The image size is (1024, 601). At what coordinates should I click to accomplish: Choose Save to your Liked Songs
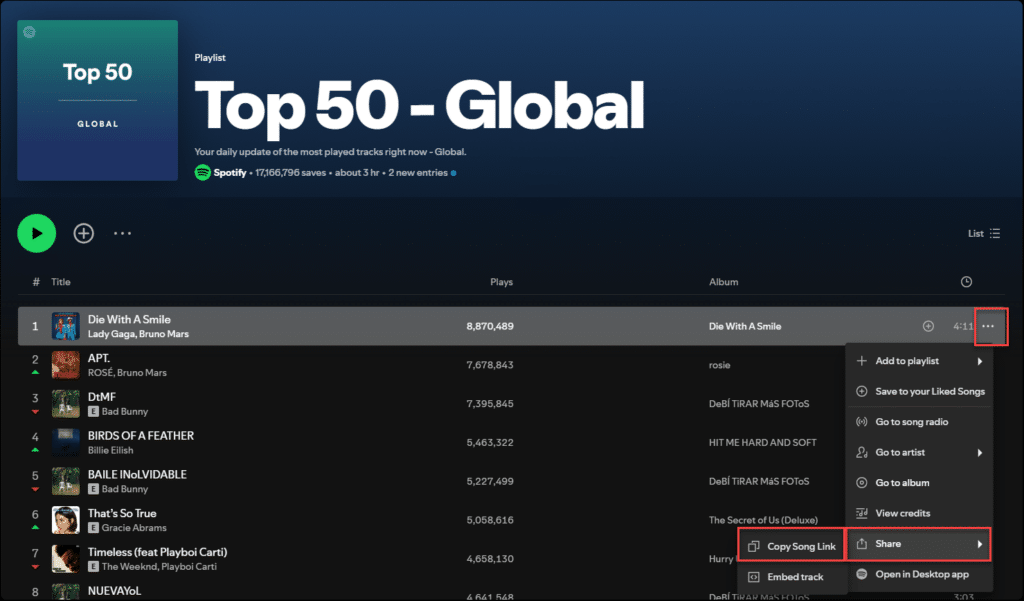[x=920, y=391]
